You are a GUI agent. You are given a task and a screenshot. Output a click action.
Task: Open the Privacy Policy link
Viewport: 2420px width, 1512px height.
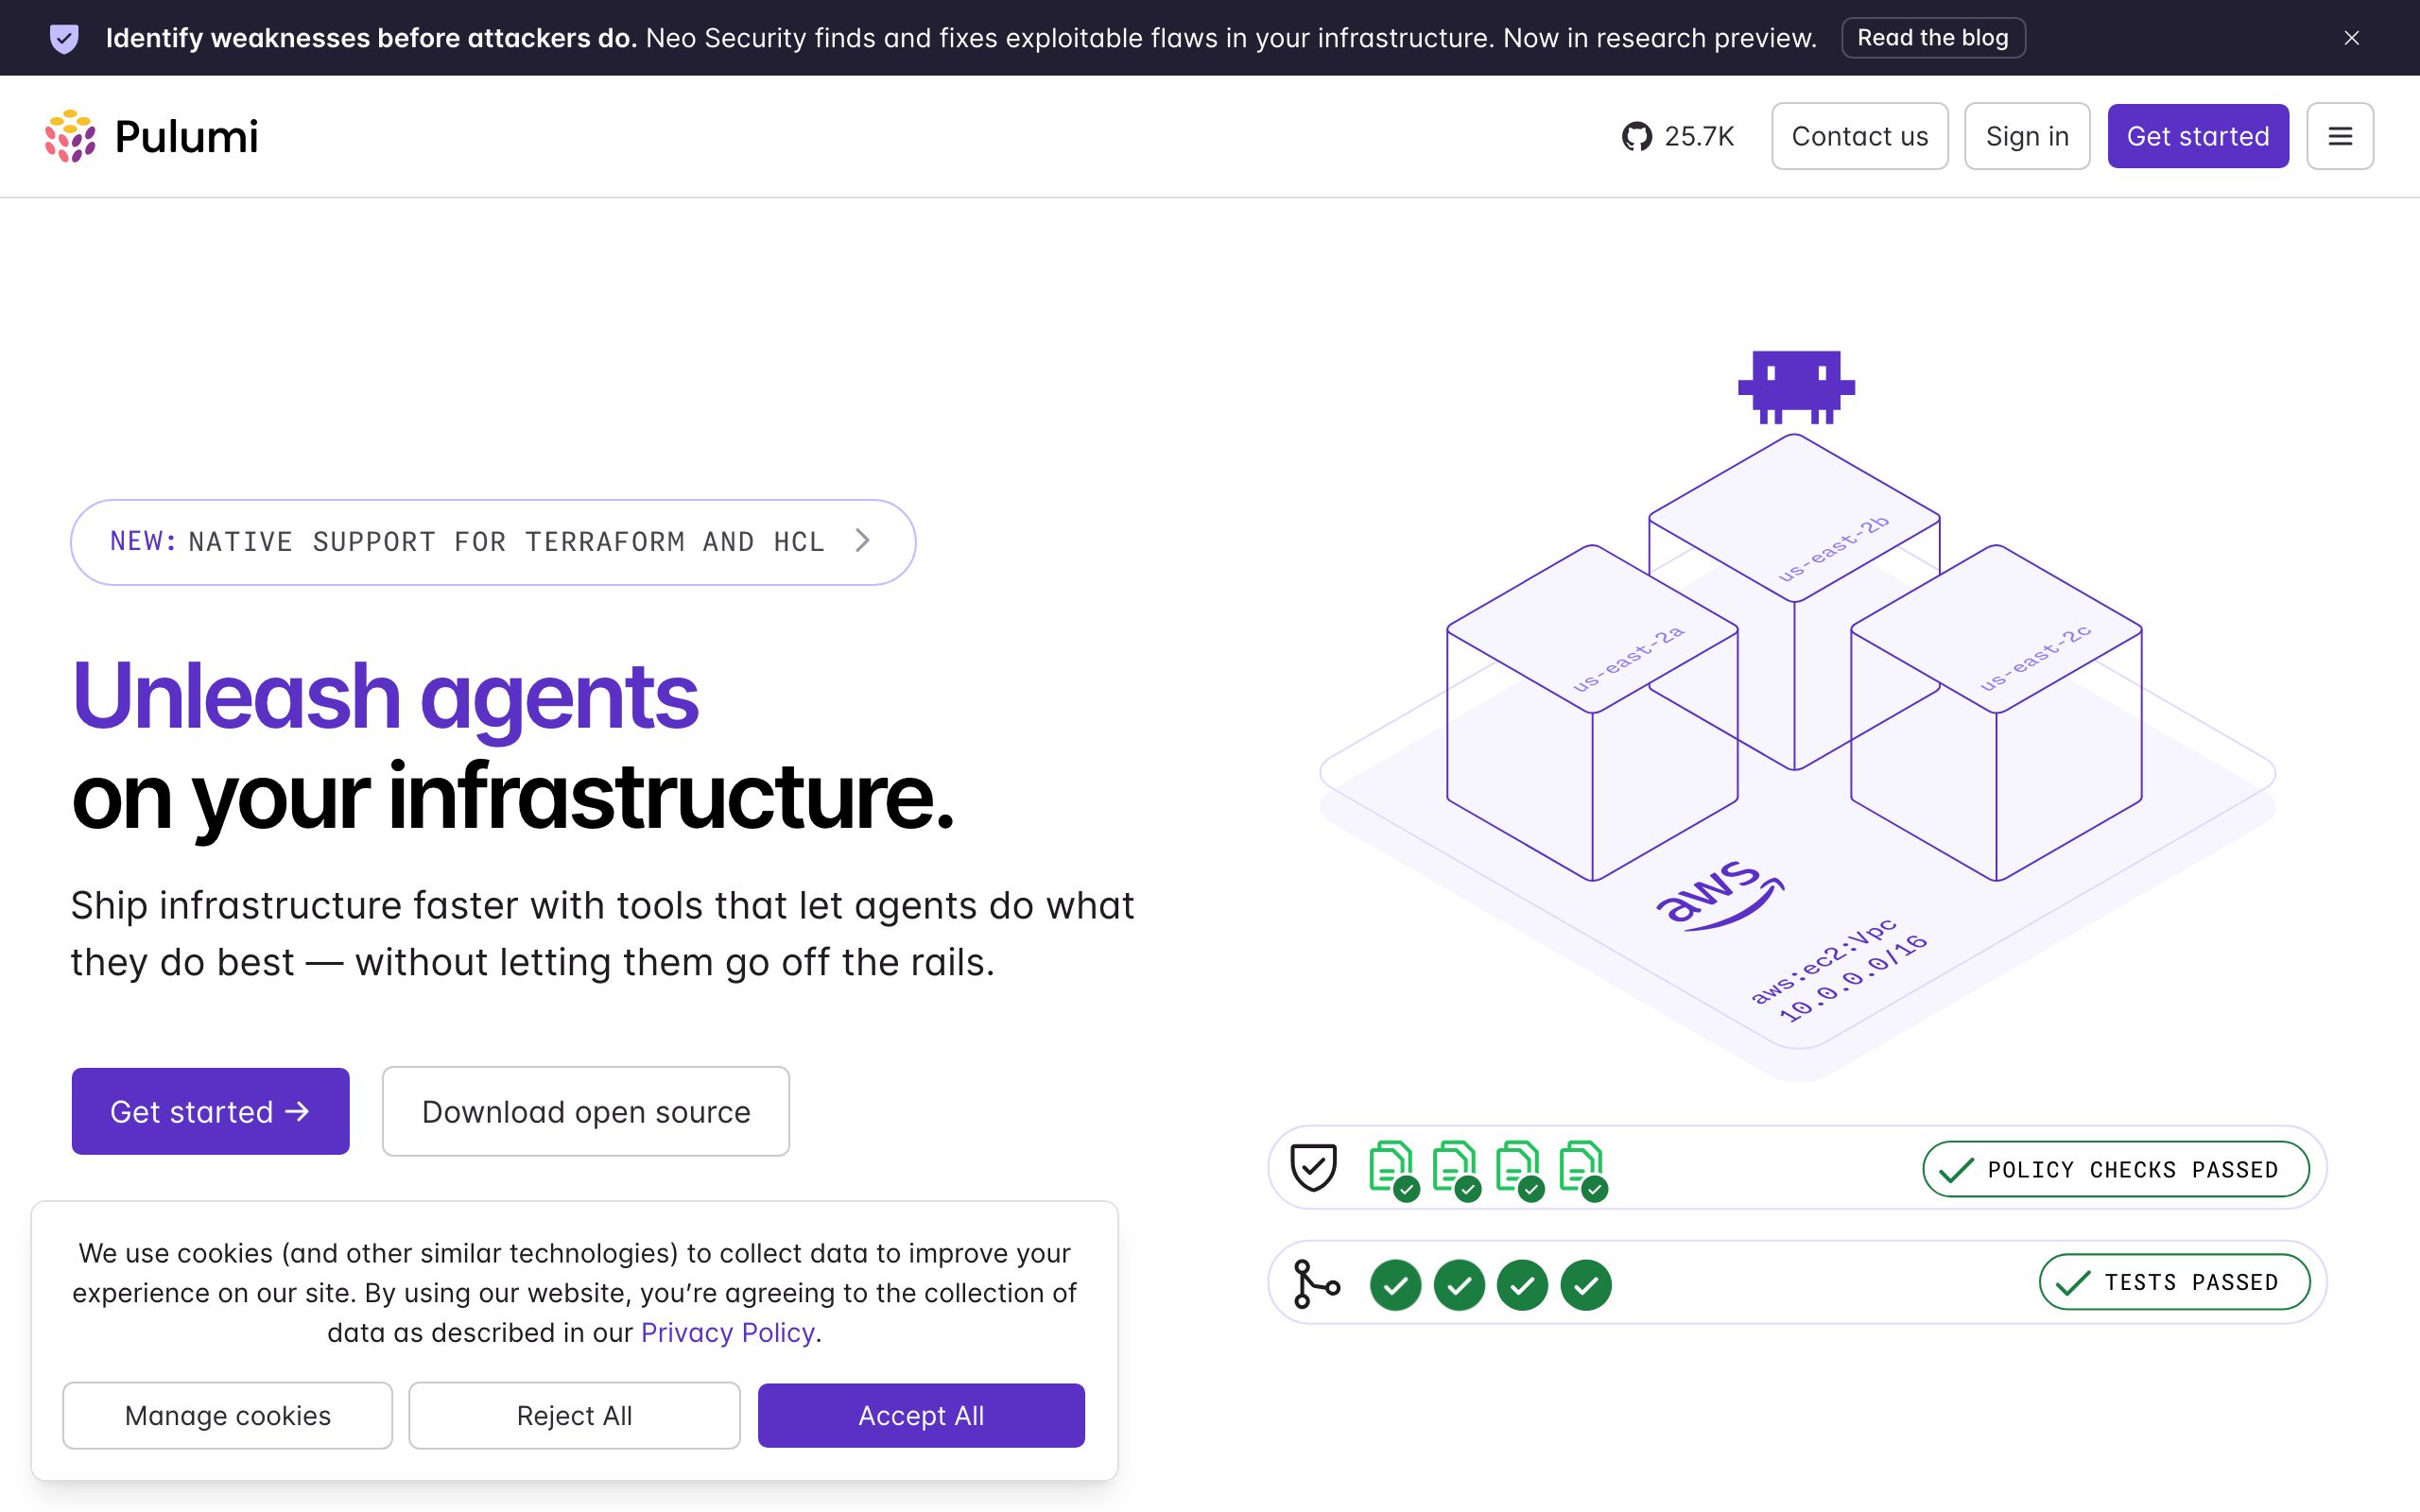[x=728, y=1332]
